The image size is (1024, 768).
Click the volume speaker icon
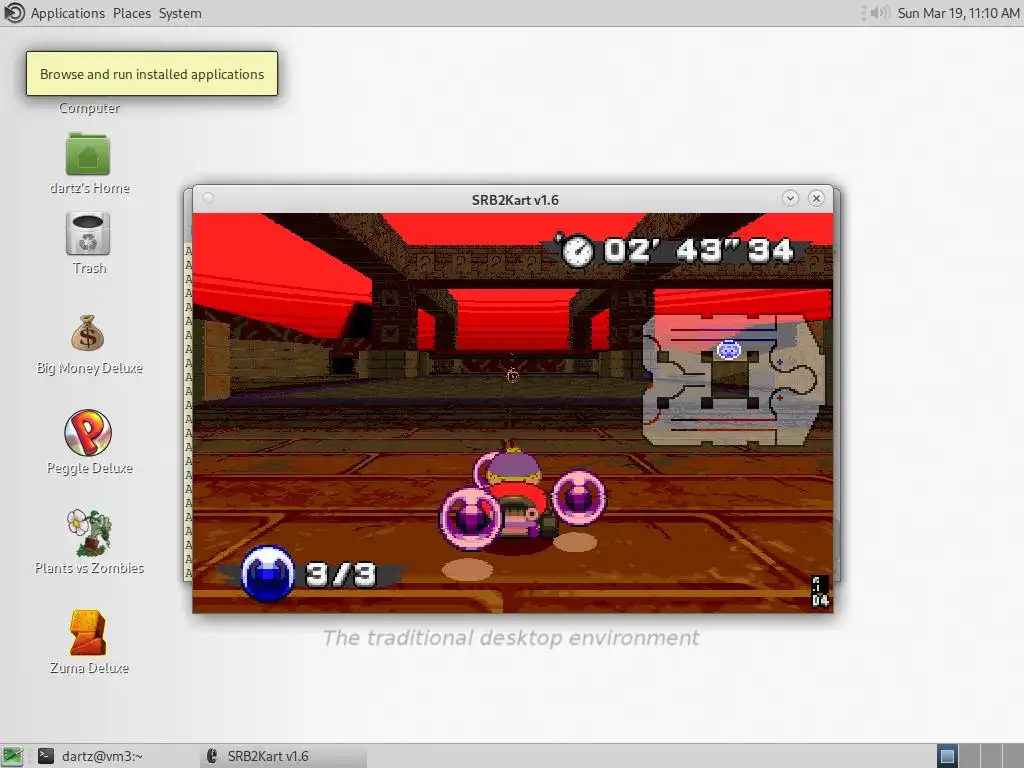point(880,13)
